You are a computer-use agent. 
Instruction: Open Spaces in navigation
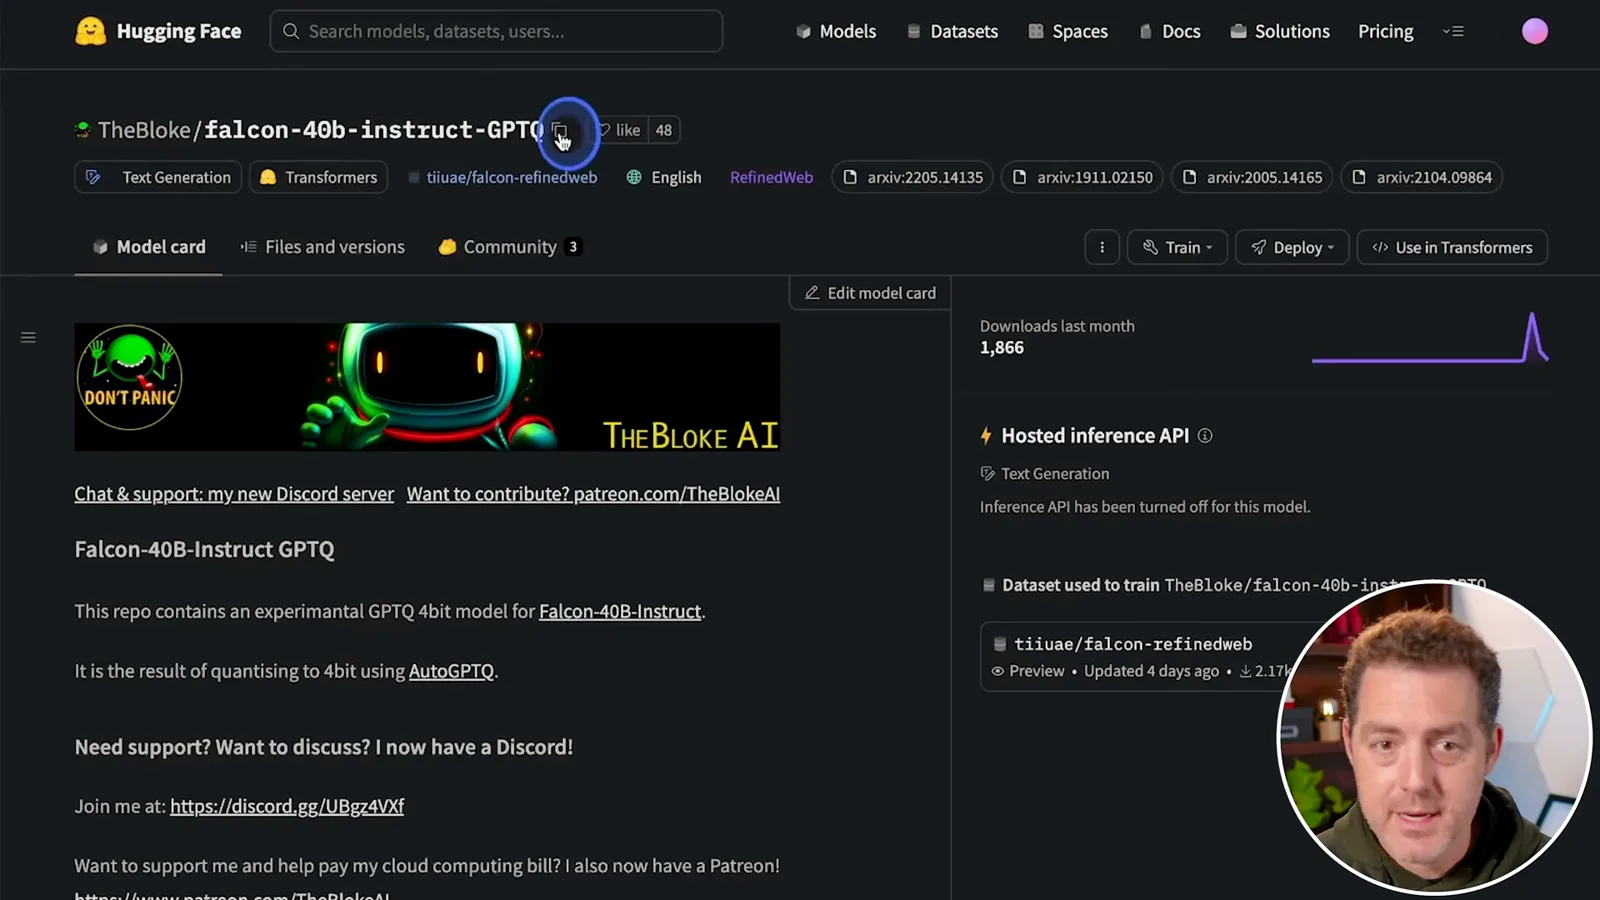(x=1068, y=31)
